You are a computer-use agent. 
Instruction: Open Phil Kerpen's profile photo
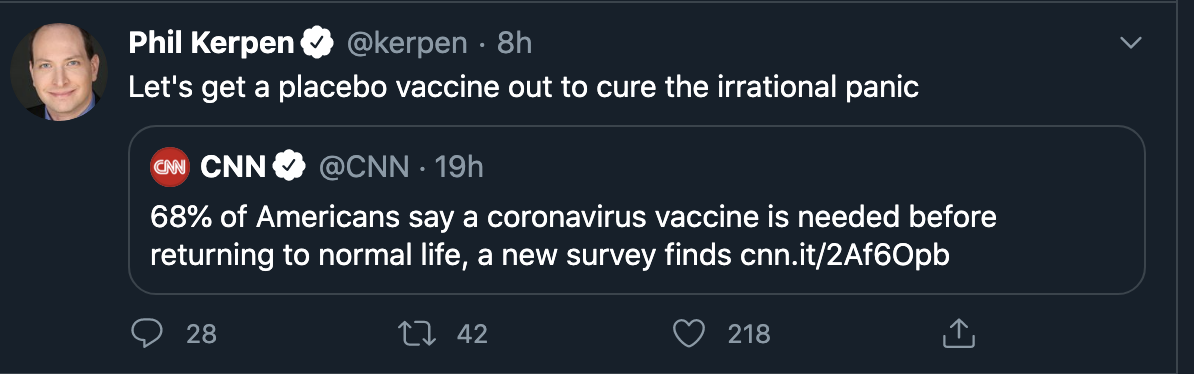tap(59, 72)
